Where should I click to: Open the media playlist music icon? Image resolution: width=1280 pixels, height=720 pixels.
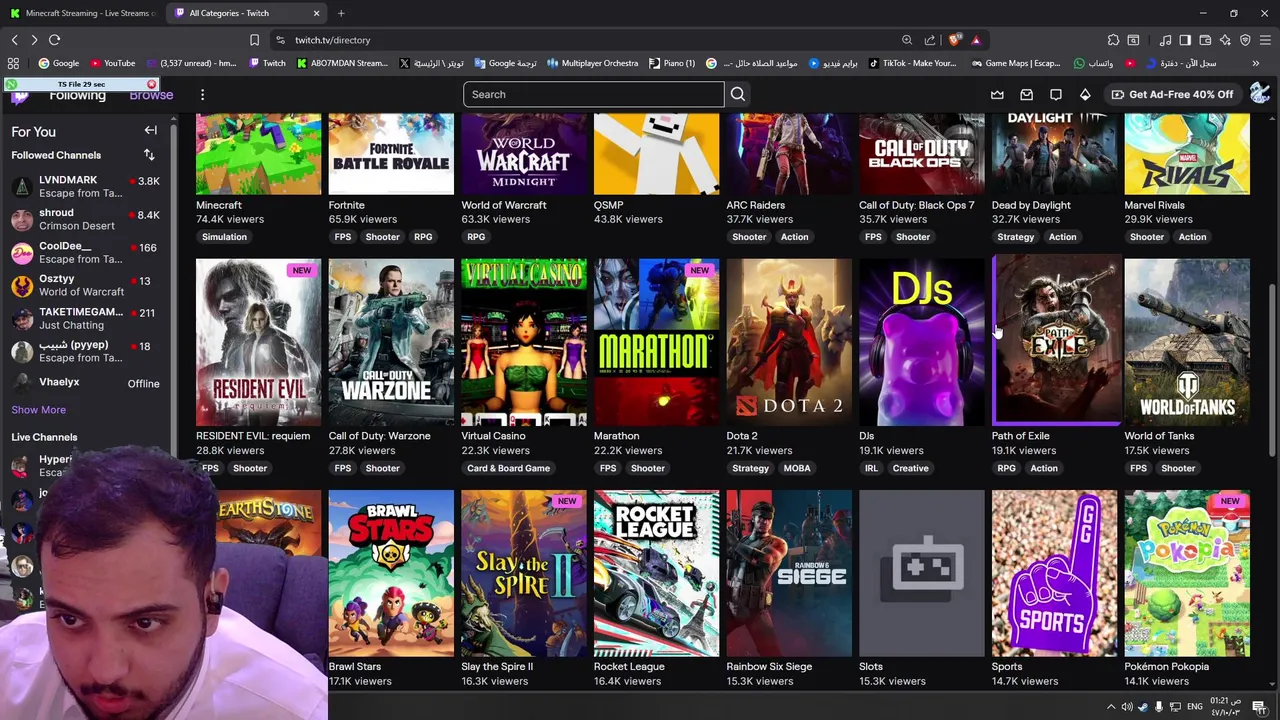tap(1165, 40)
